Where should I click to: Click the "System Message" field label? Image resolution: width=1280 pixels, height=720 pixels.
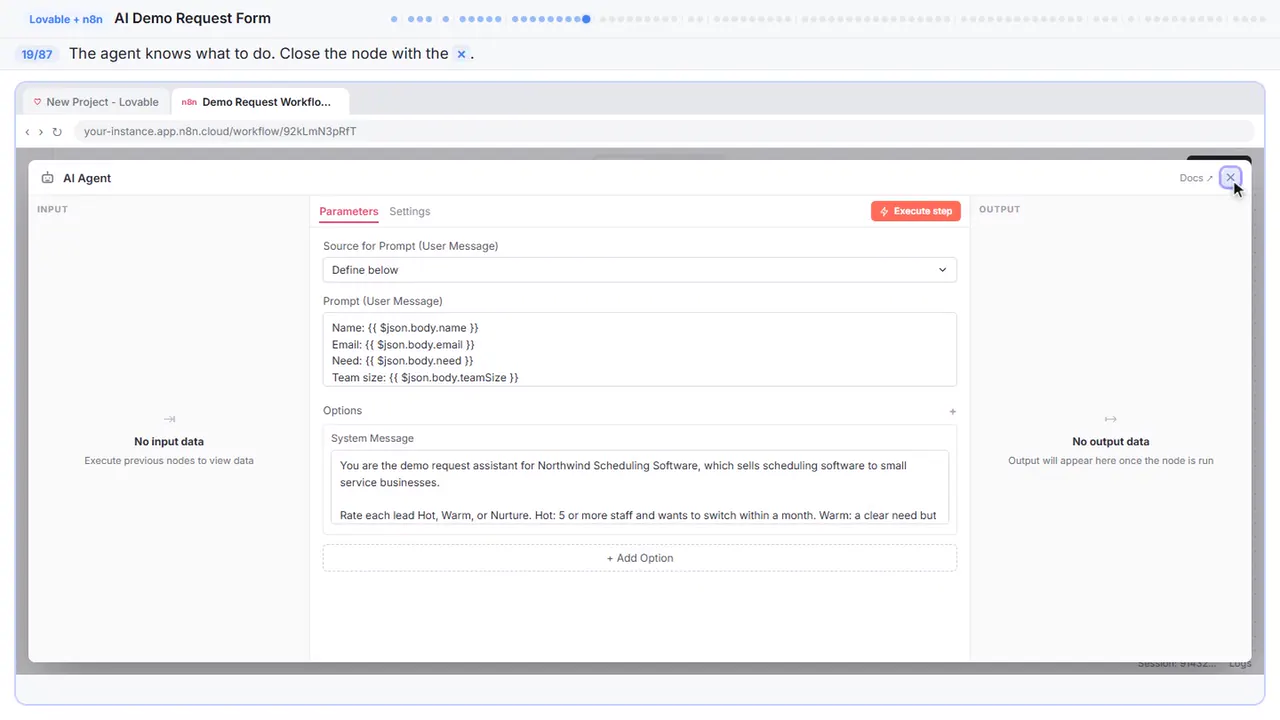pyautogui.click(x=372, y=438)
